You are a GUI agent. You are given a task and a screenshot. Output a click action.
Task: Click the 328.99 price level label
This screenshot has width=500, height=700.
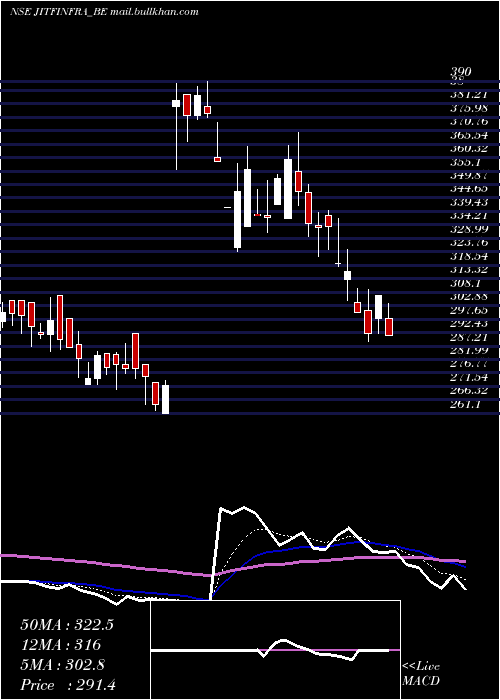click(x=468, y=229)
